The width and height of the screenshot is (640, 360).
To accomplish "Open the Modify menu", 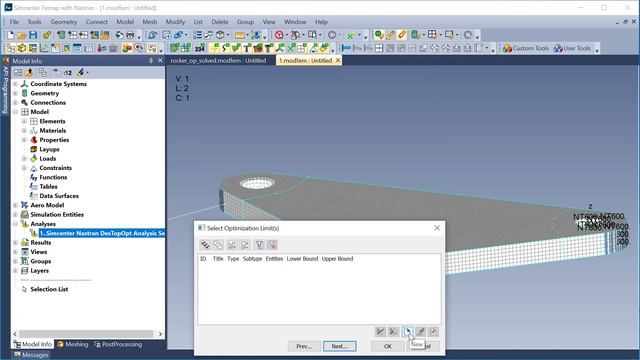I will coord(176,22).
